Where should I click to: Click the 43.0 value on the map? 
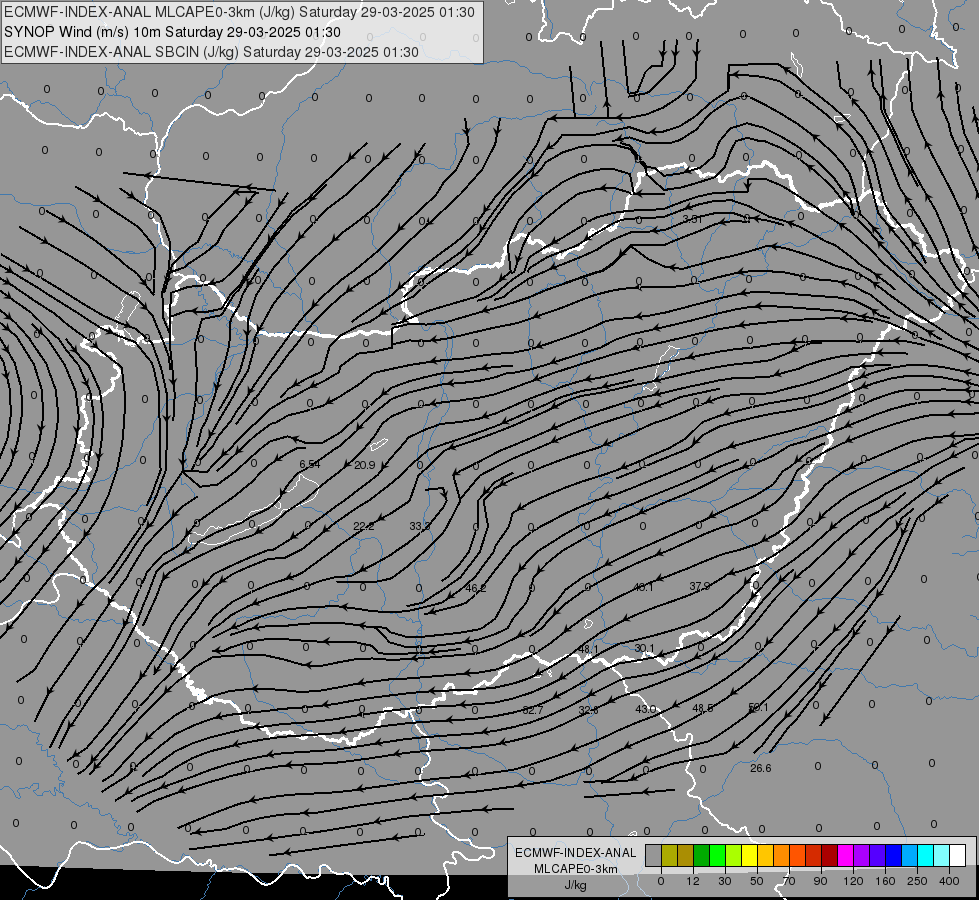point(646,710)
